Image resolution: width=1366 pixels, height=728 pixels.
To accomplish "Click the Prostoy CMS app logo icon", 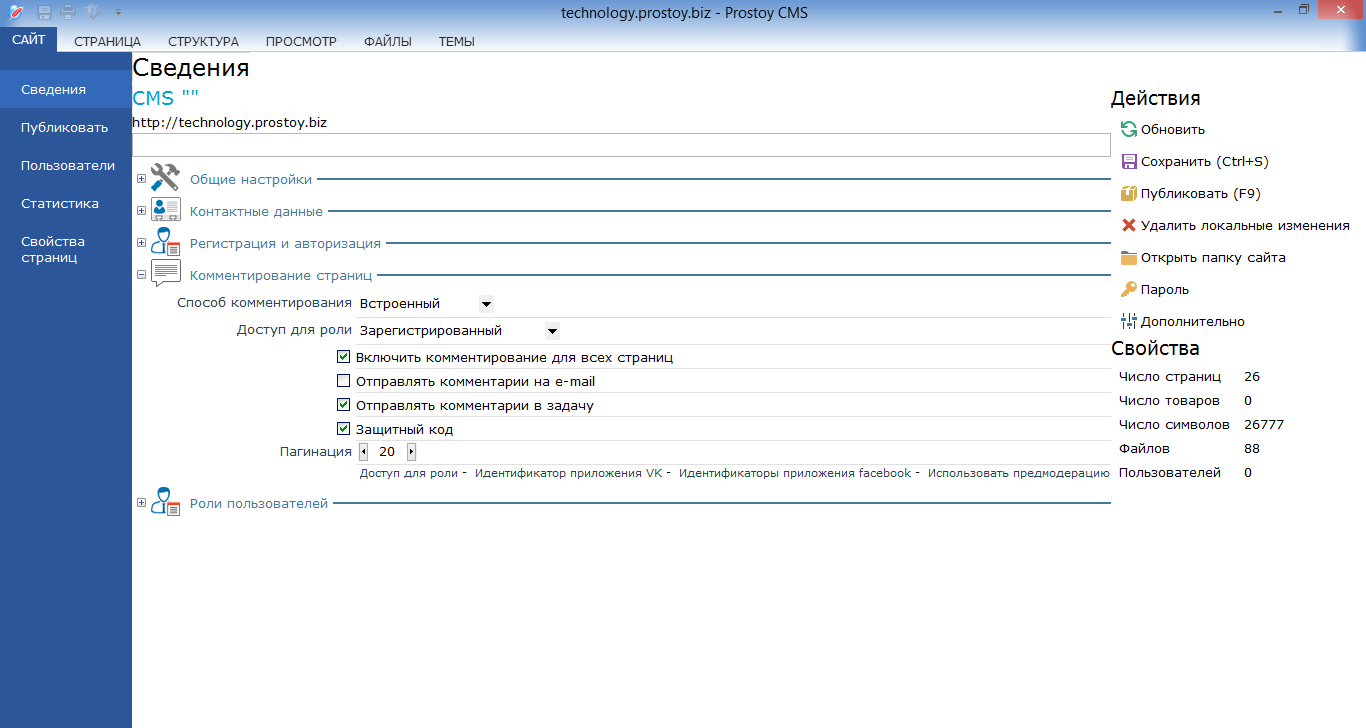I will [15, 12].
